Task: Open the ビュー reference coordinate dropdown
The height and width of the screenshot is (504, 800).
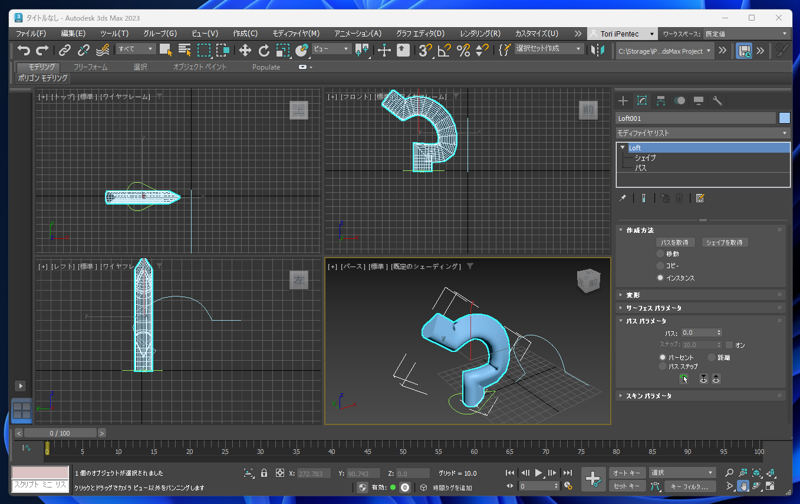Action: coord(331,49)
